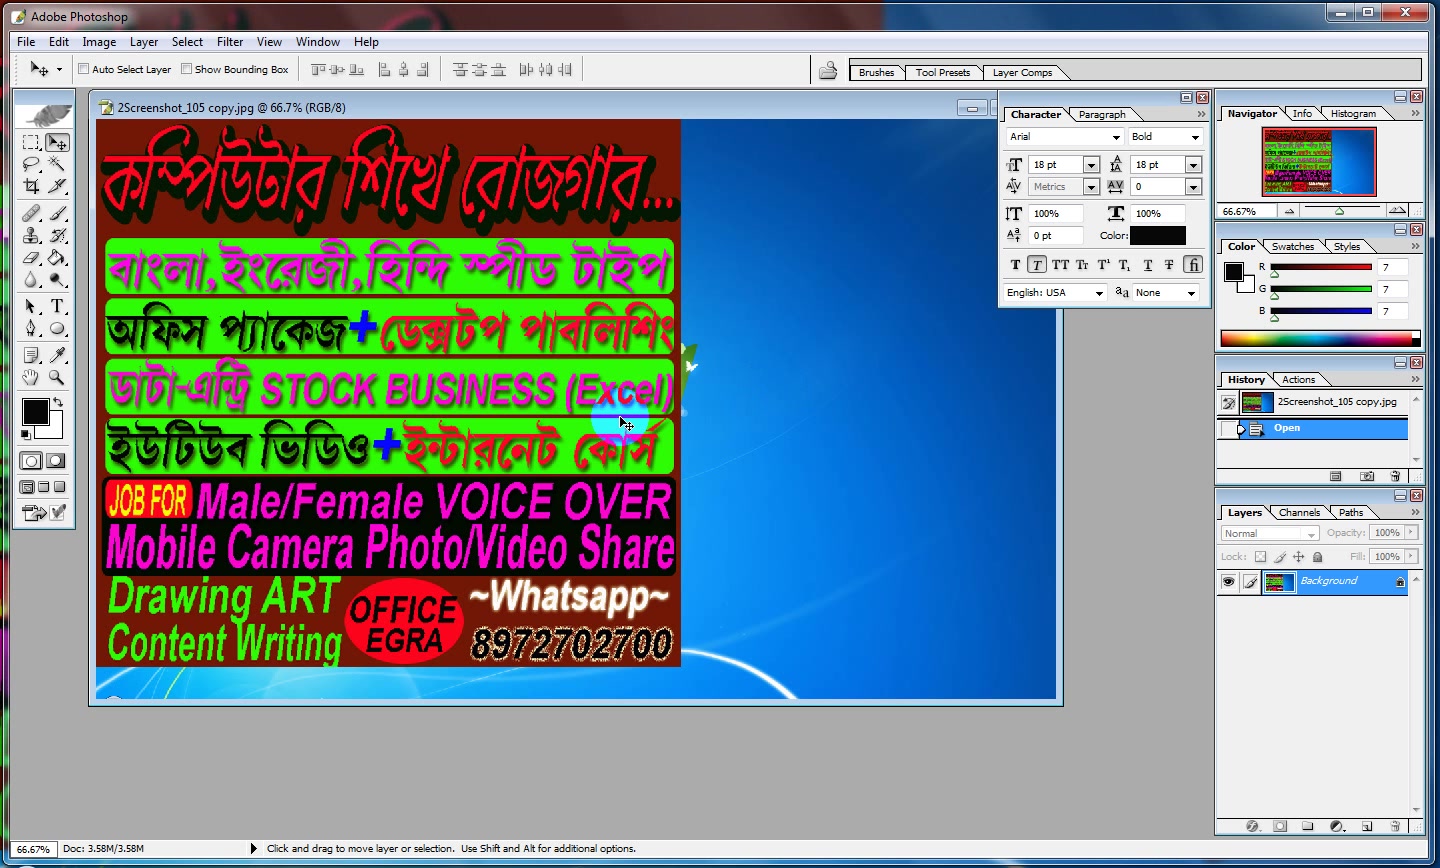Hide the Background layer with the eye icon

[x=1228, y=582]
